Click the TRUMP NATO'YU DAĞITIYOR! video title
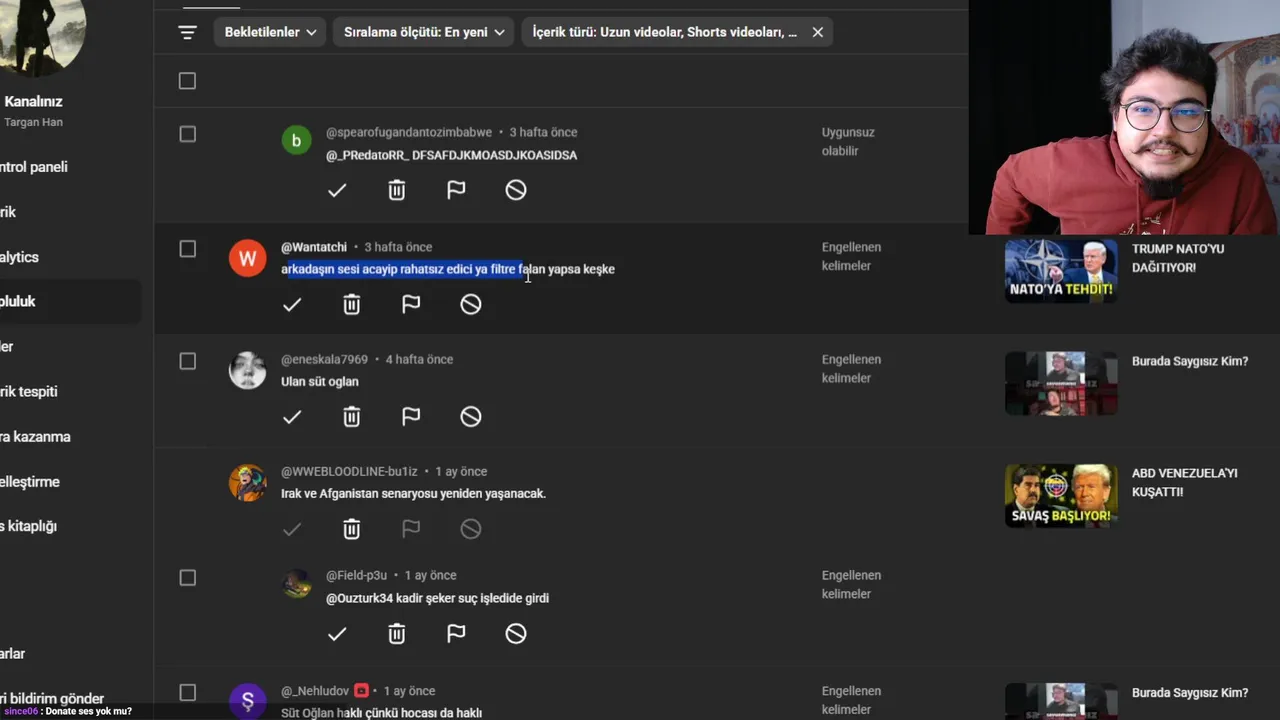Screen dimensions: 1280x720 (1178, 258)
